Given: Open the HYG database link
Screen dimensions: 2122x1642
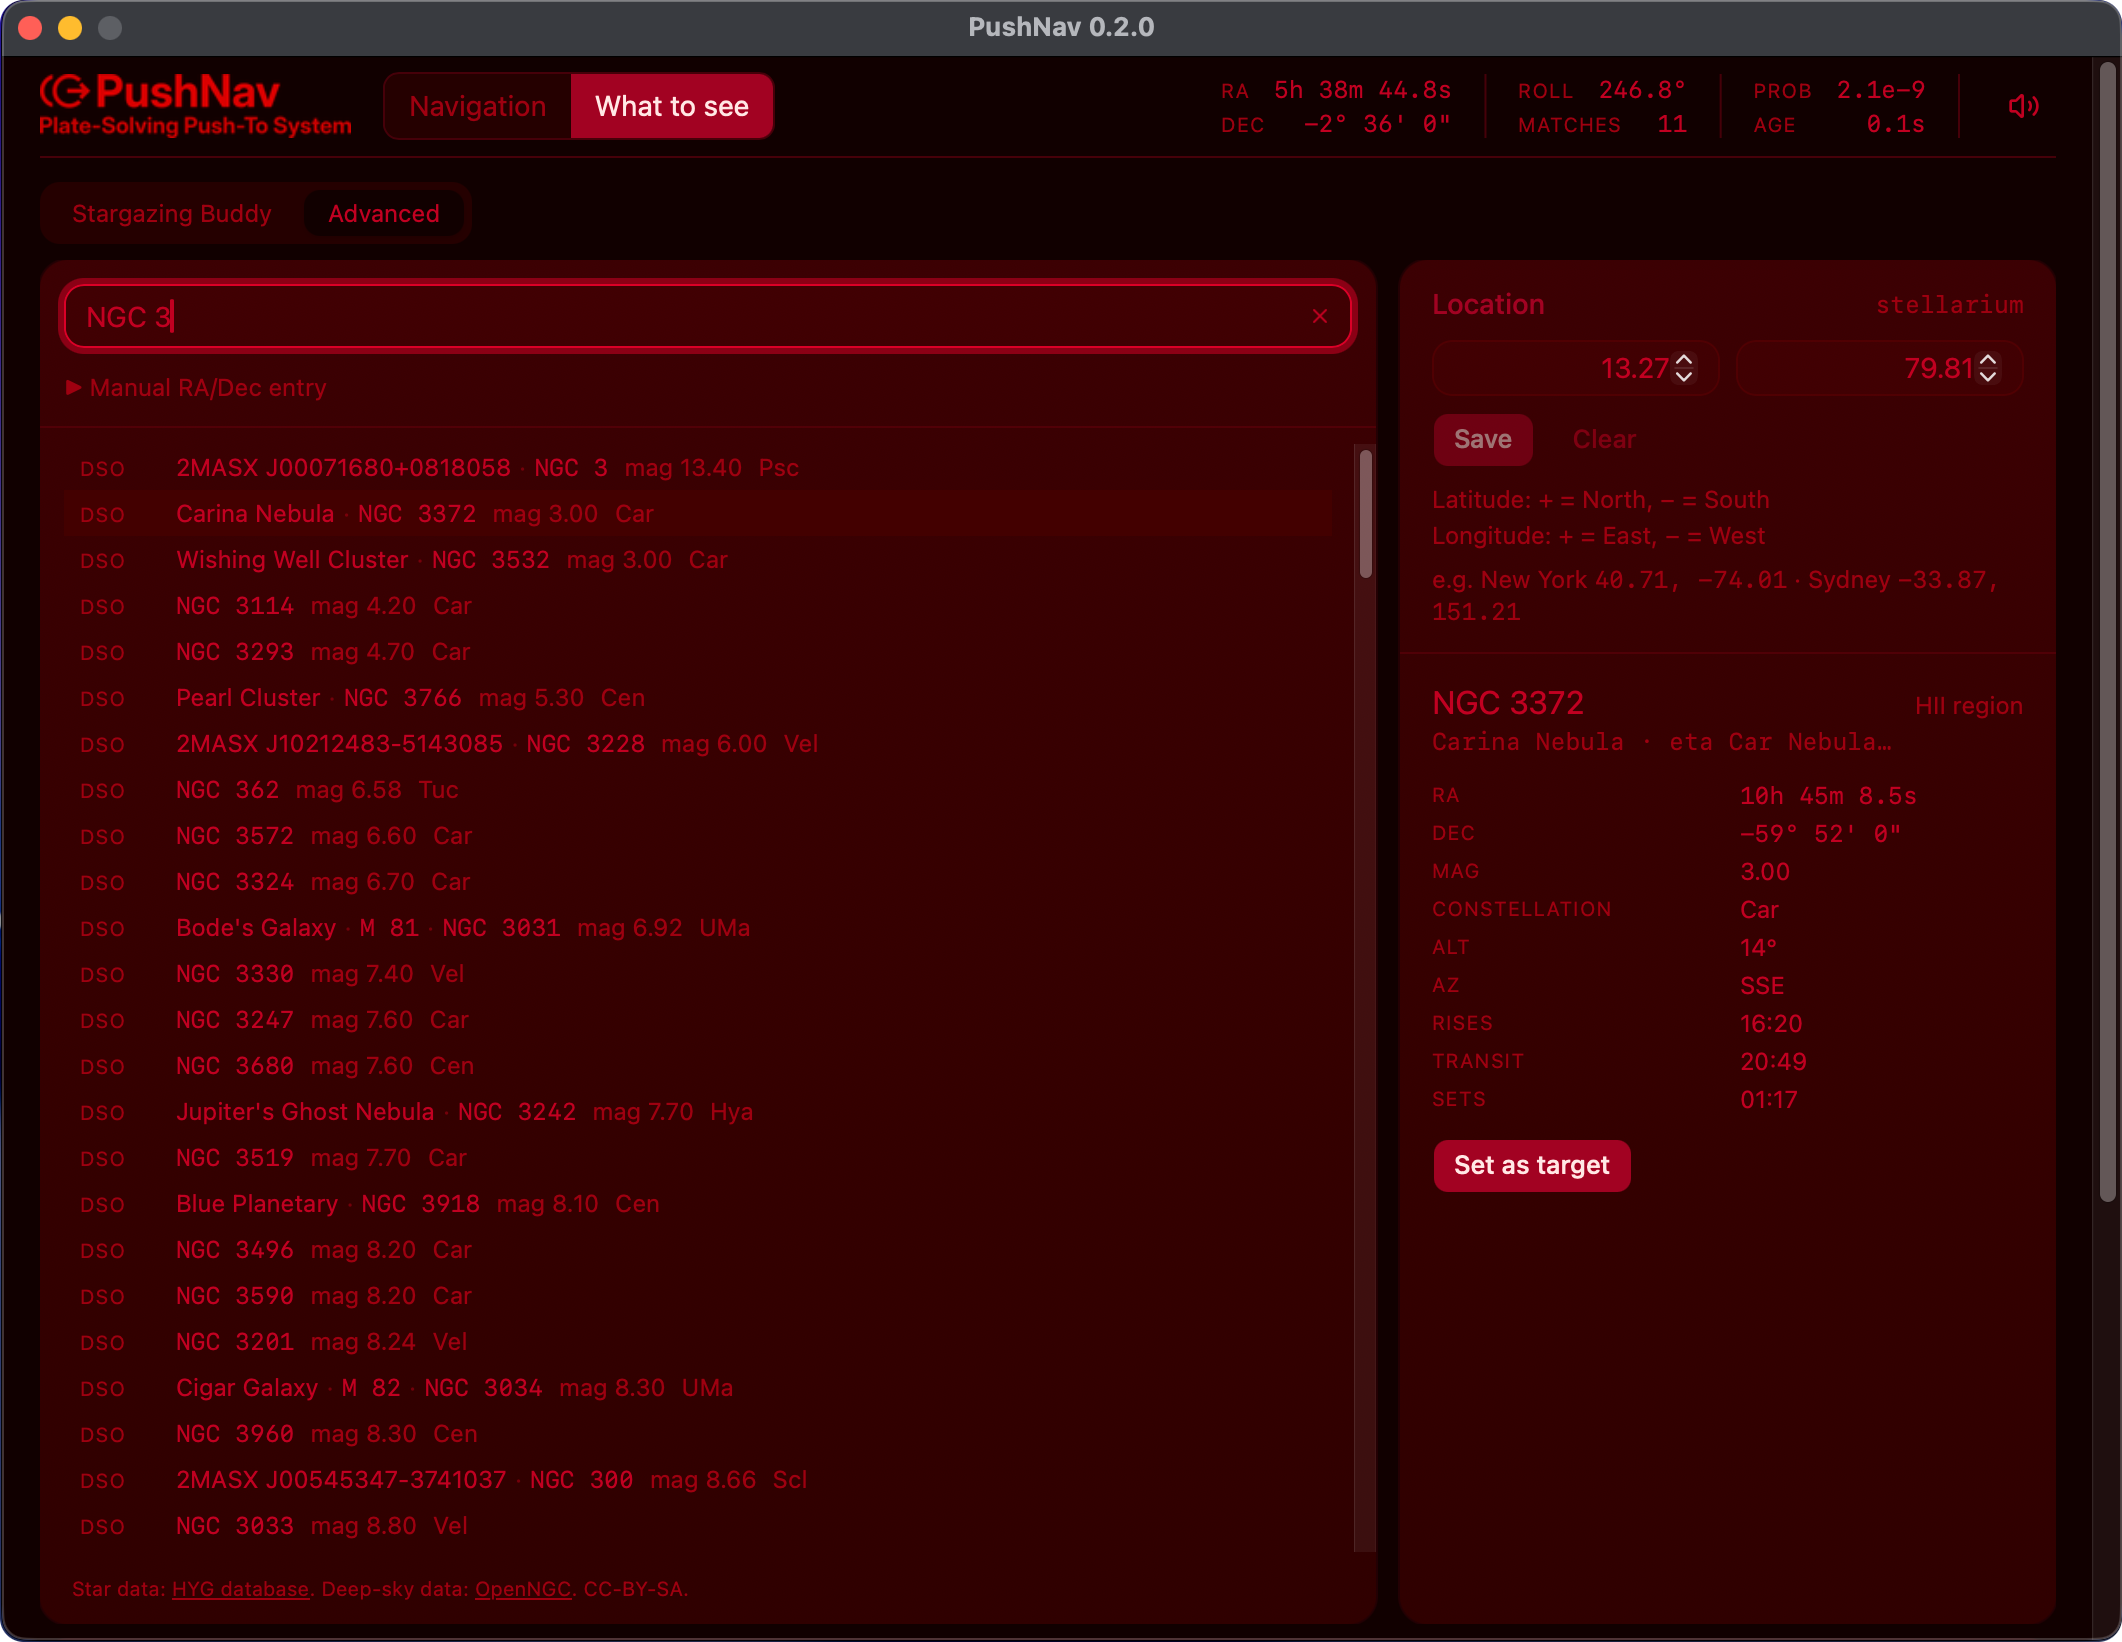Looking at the screenshot, I should tap(240, 1589).
